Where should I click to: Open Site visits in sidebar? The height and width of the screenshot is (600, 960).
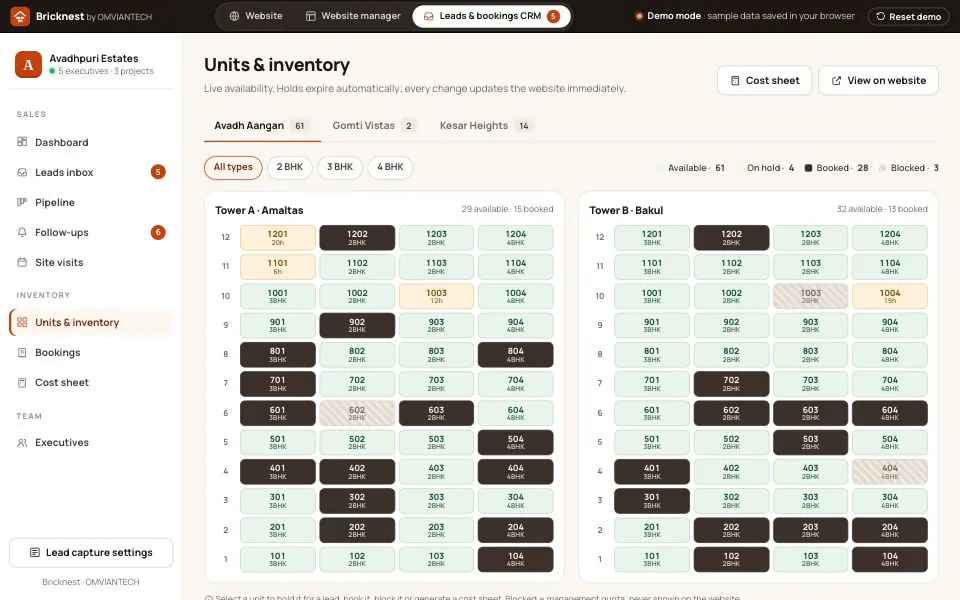(x=91, y=262)
